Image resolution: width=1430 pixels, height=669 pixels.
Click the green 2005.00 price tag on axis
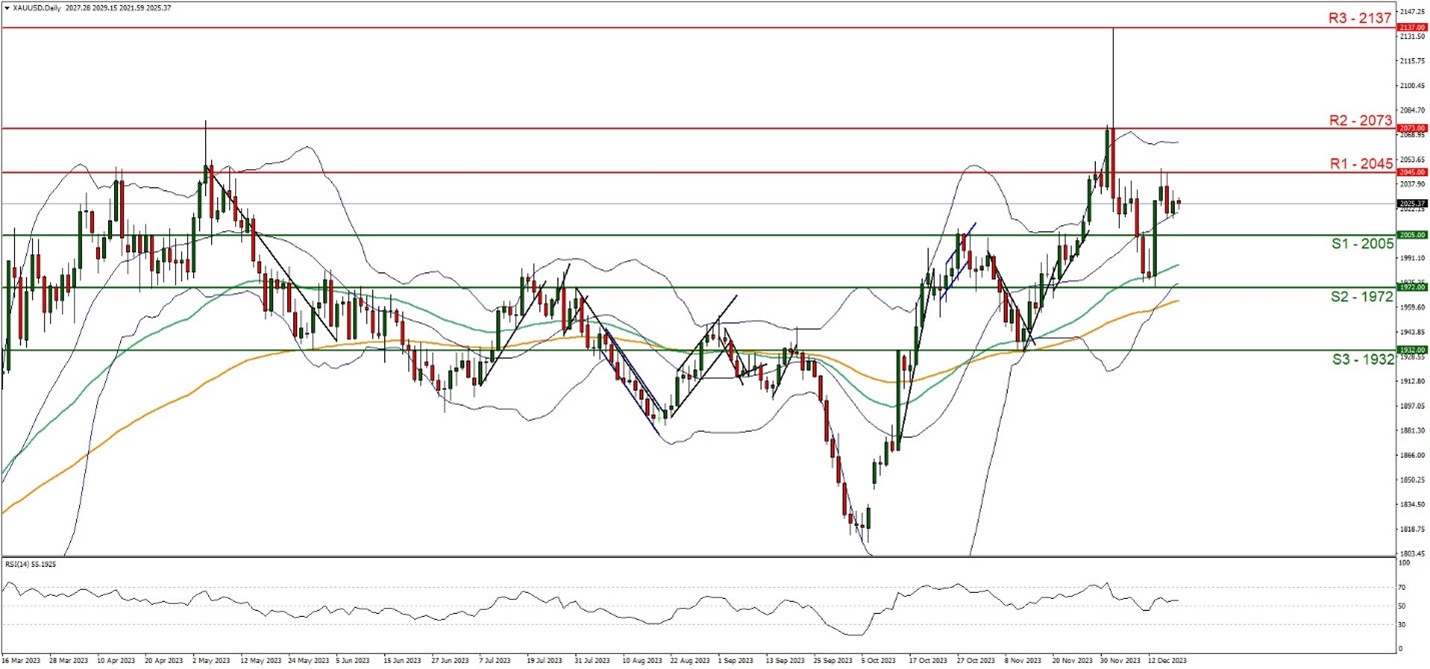[1411, 235]
